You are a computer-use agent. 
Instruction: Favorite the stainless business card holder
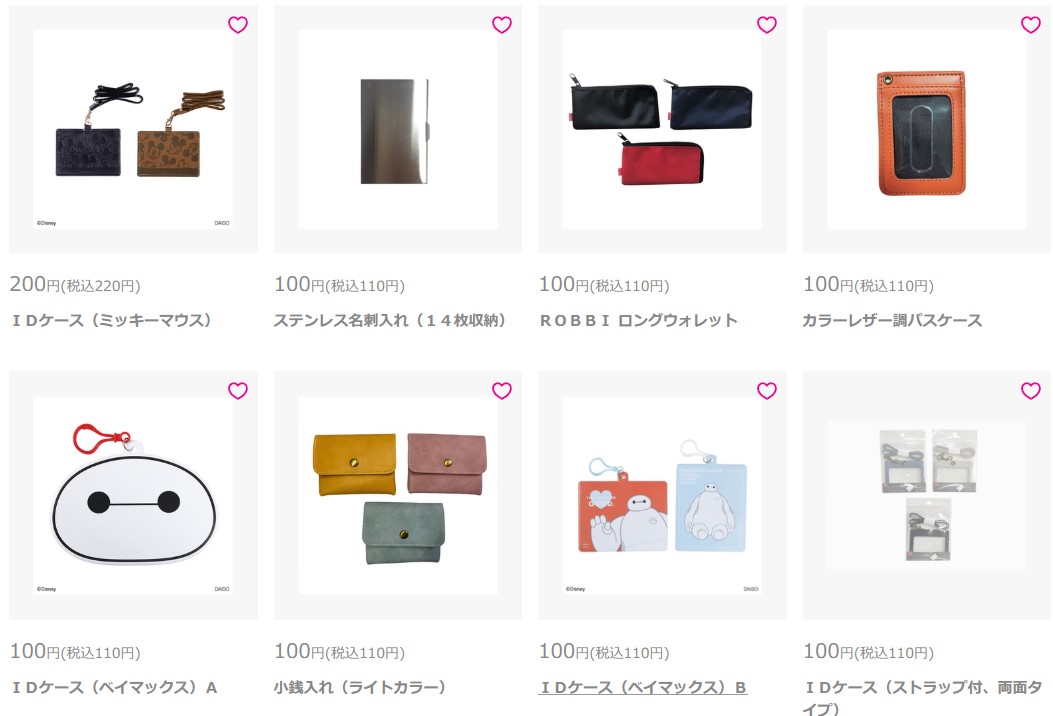(x=502, y=25)
